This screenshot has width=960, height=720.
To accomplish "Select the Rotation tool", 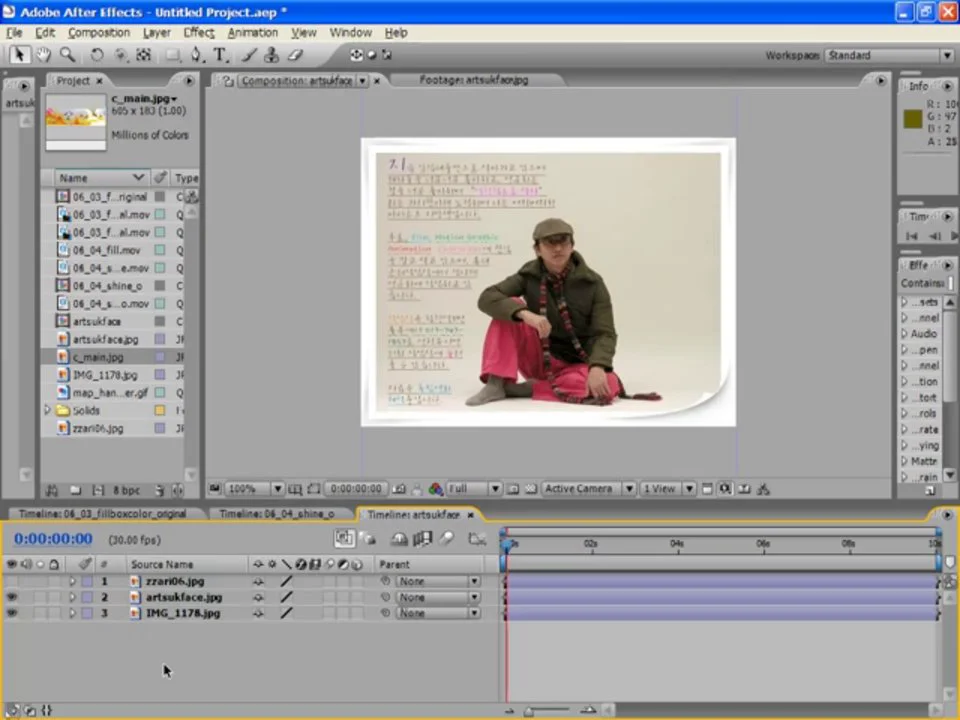I will [x=96, y=55].
